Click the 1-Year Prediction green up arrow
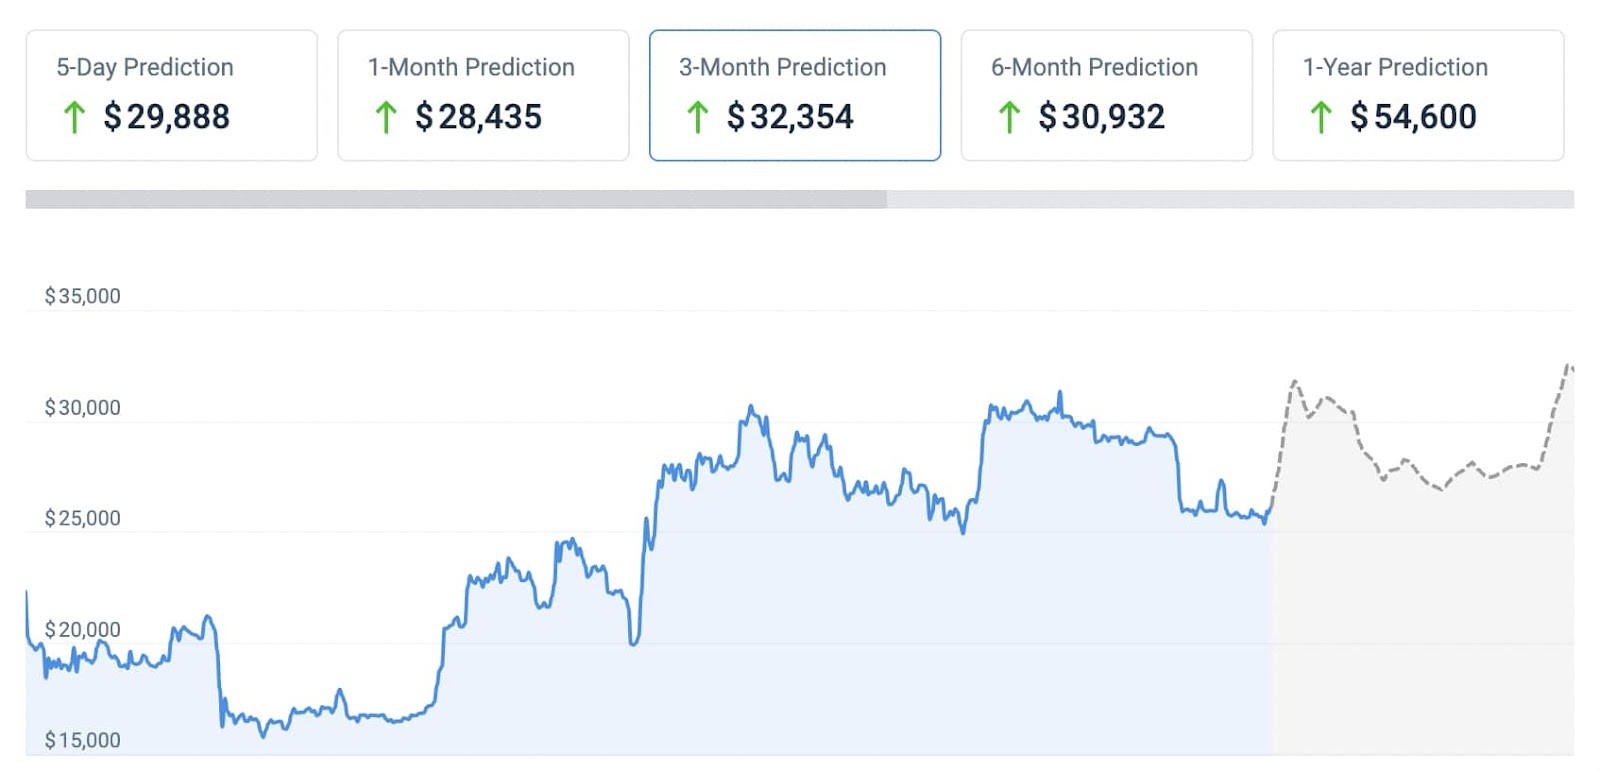The height and width of the screenshot is (773, 1600). pos(1321,117)
